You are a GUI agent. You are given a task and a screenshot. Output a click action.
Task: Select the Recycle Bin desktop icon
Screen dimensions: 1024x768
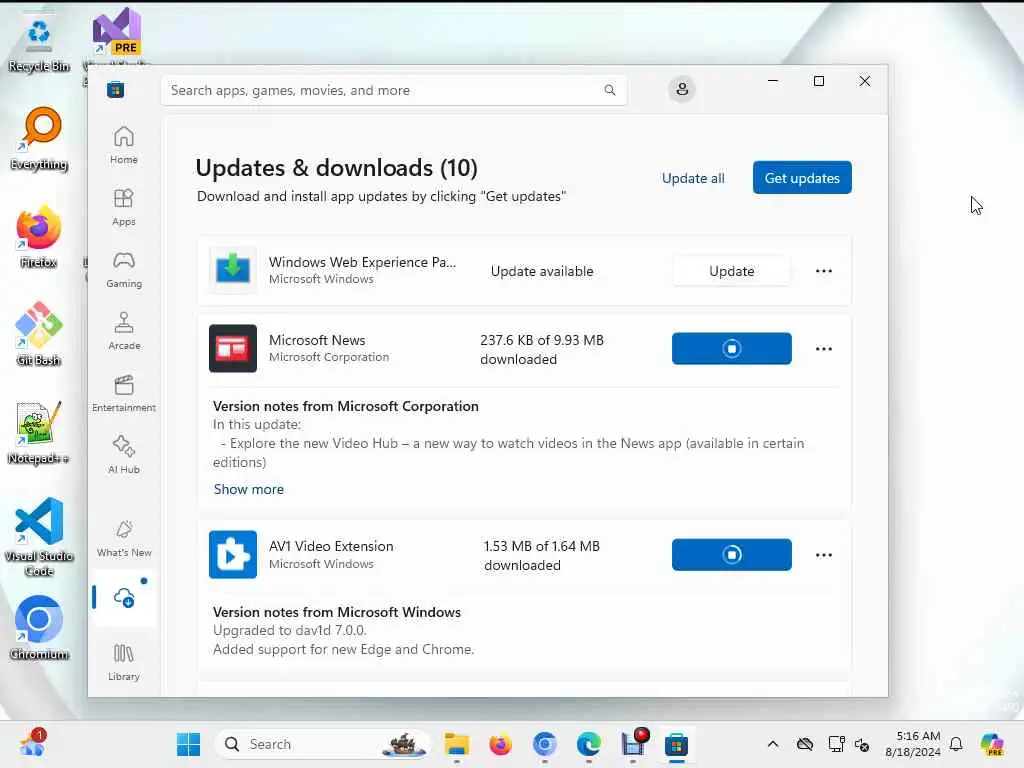[x=39, y=44]
